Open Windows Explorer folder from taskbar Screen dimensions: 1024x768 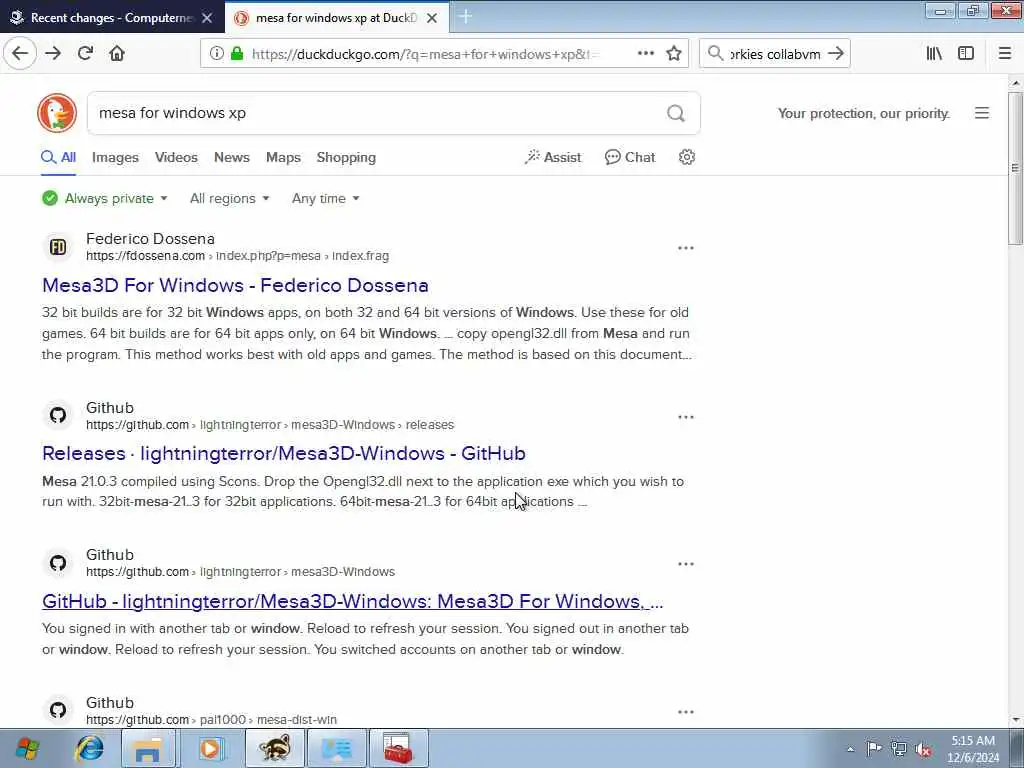click(x=147, y=748)
